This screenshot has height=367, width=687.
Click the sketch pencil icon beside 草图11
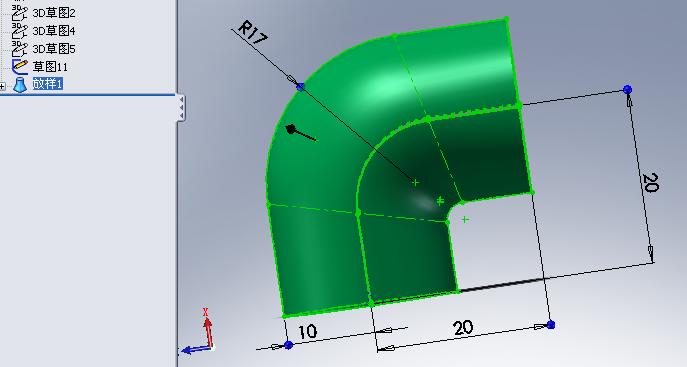(x=20, y=67)
